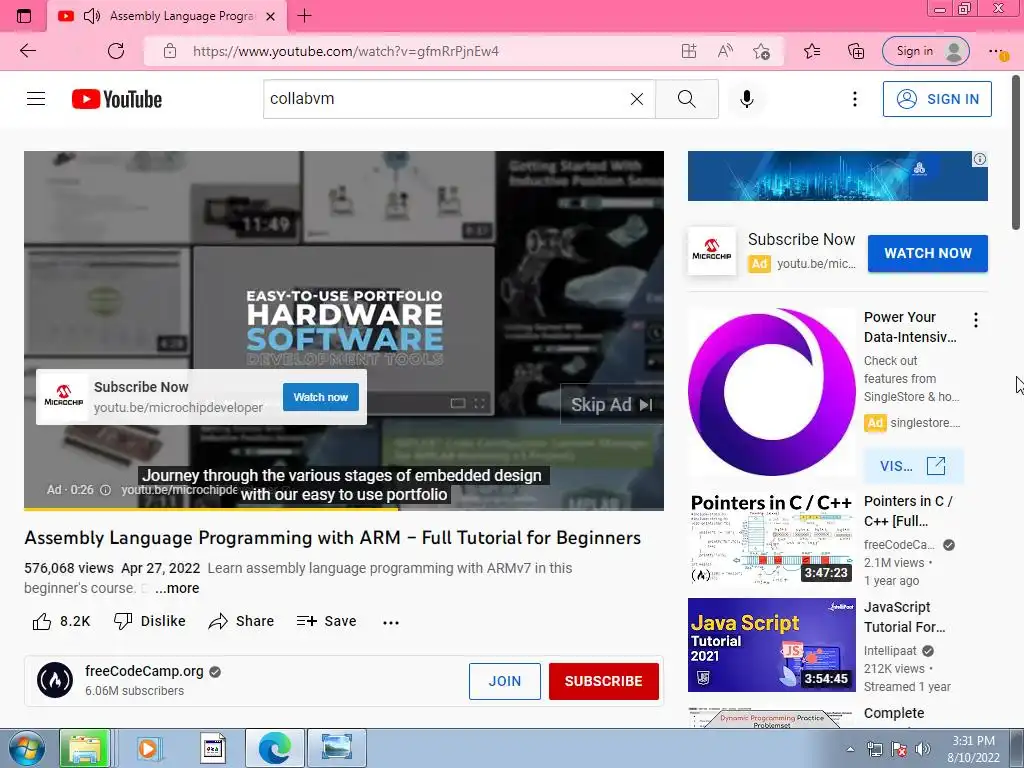Open the YouTube guide hamburger menu
Viewport: 1024px width, 768px height.
36,99
